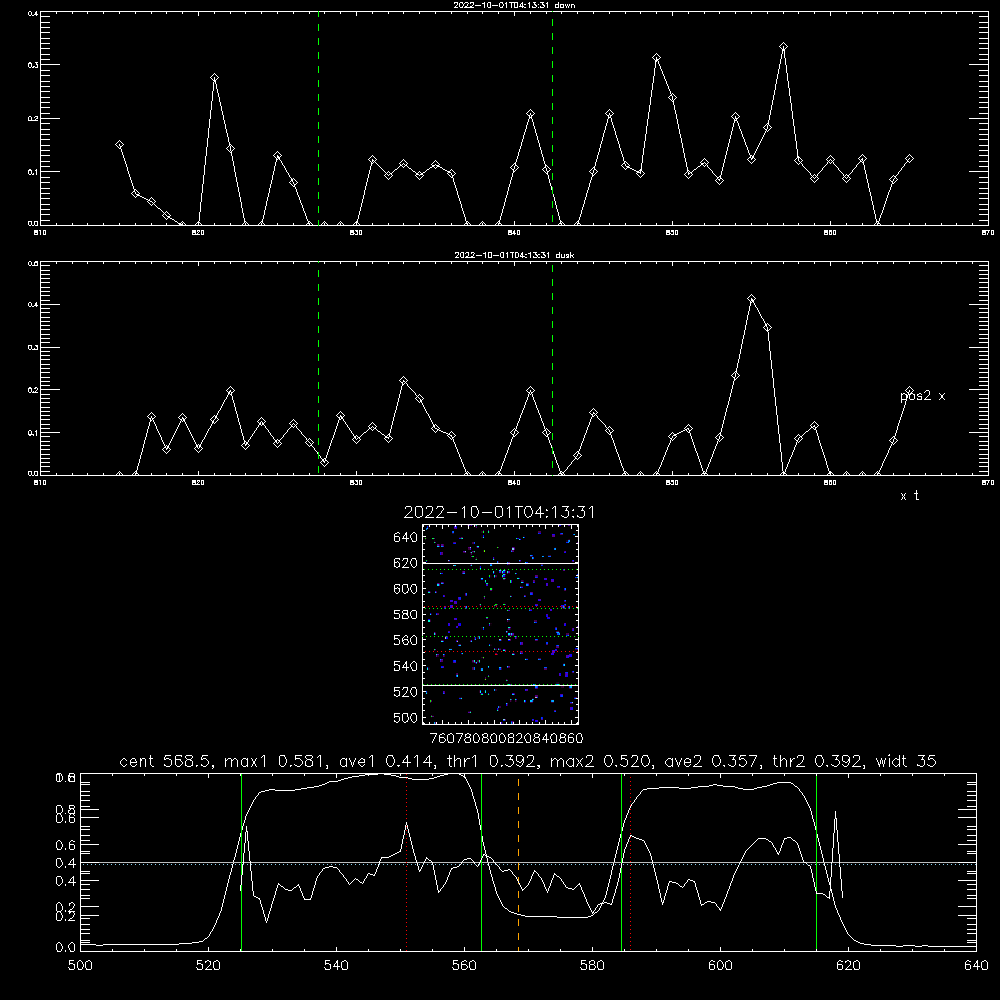Click the highest diamond peak in dawn plot
Image resolution: width=1000 pixels, height=1000 pixels.
coord(783,47)
